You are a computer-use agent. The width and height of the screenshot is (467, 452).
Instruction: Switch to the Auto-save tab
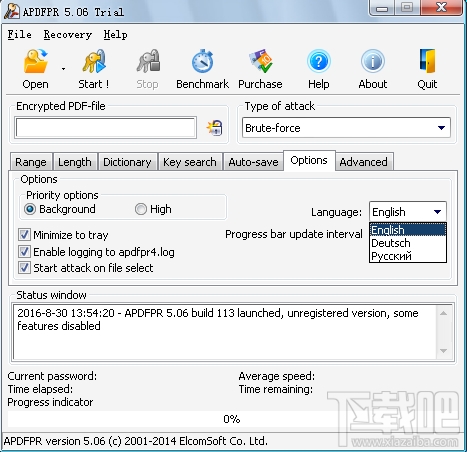pyautogui.click(x=253, y=162)
